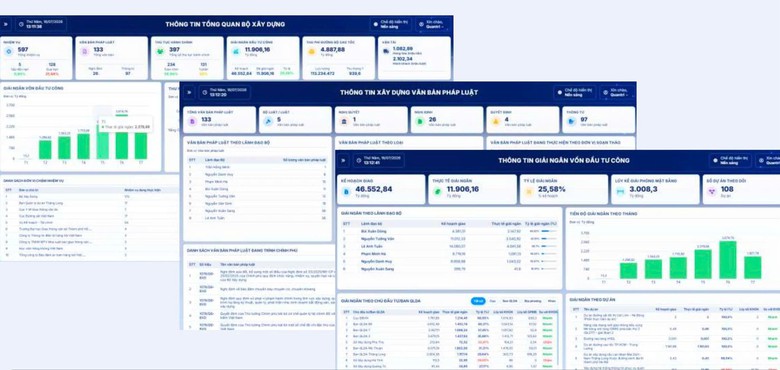
Task: Expand sidebar arrow in Giải Ngân Vốn Đầu Tư Công header
Action: pos(343,160)
